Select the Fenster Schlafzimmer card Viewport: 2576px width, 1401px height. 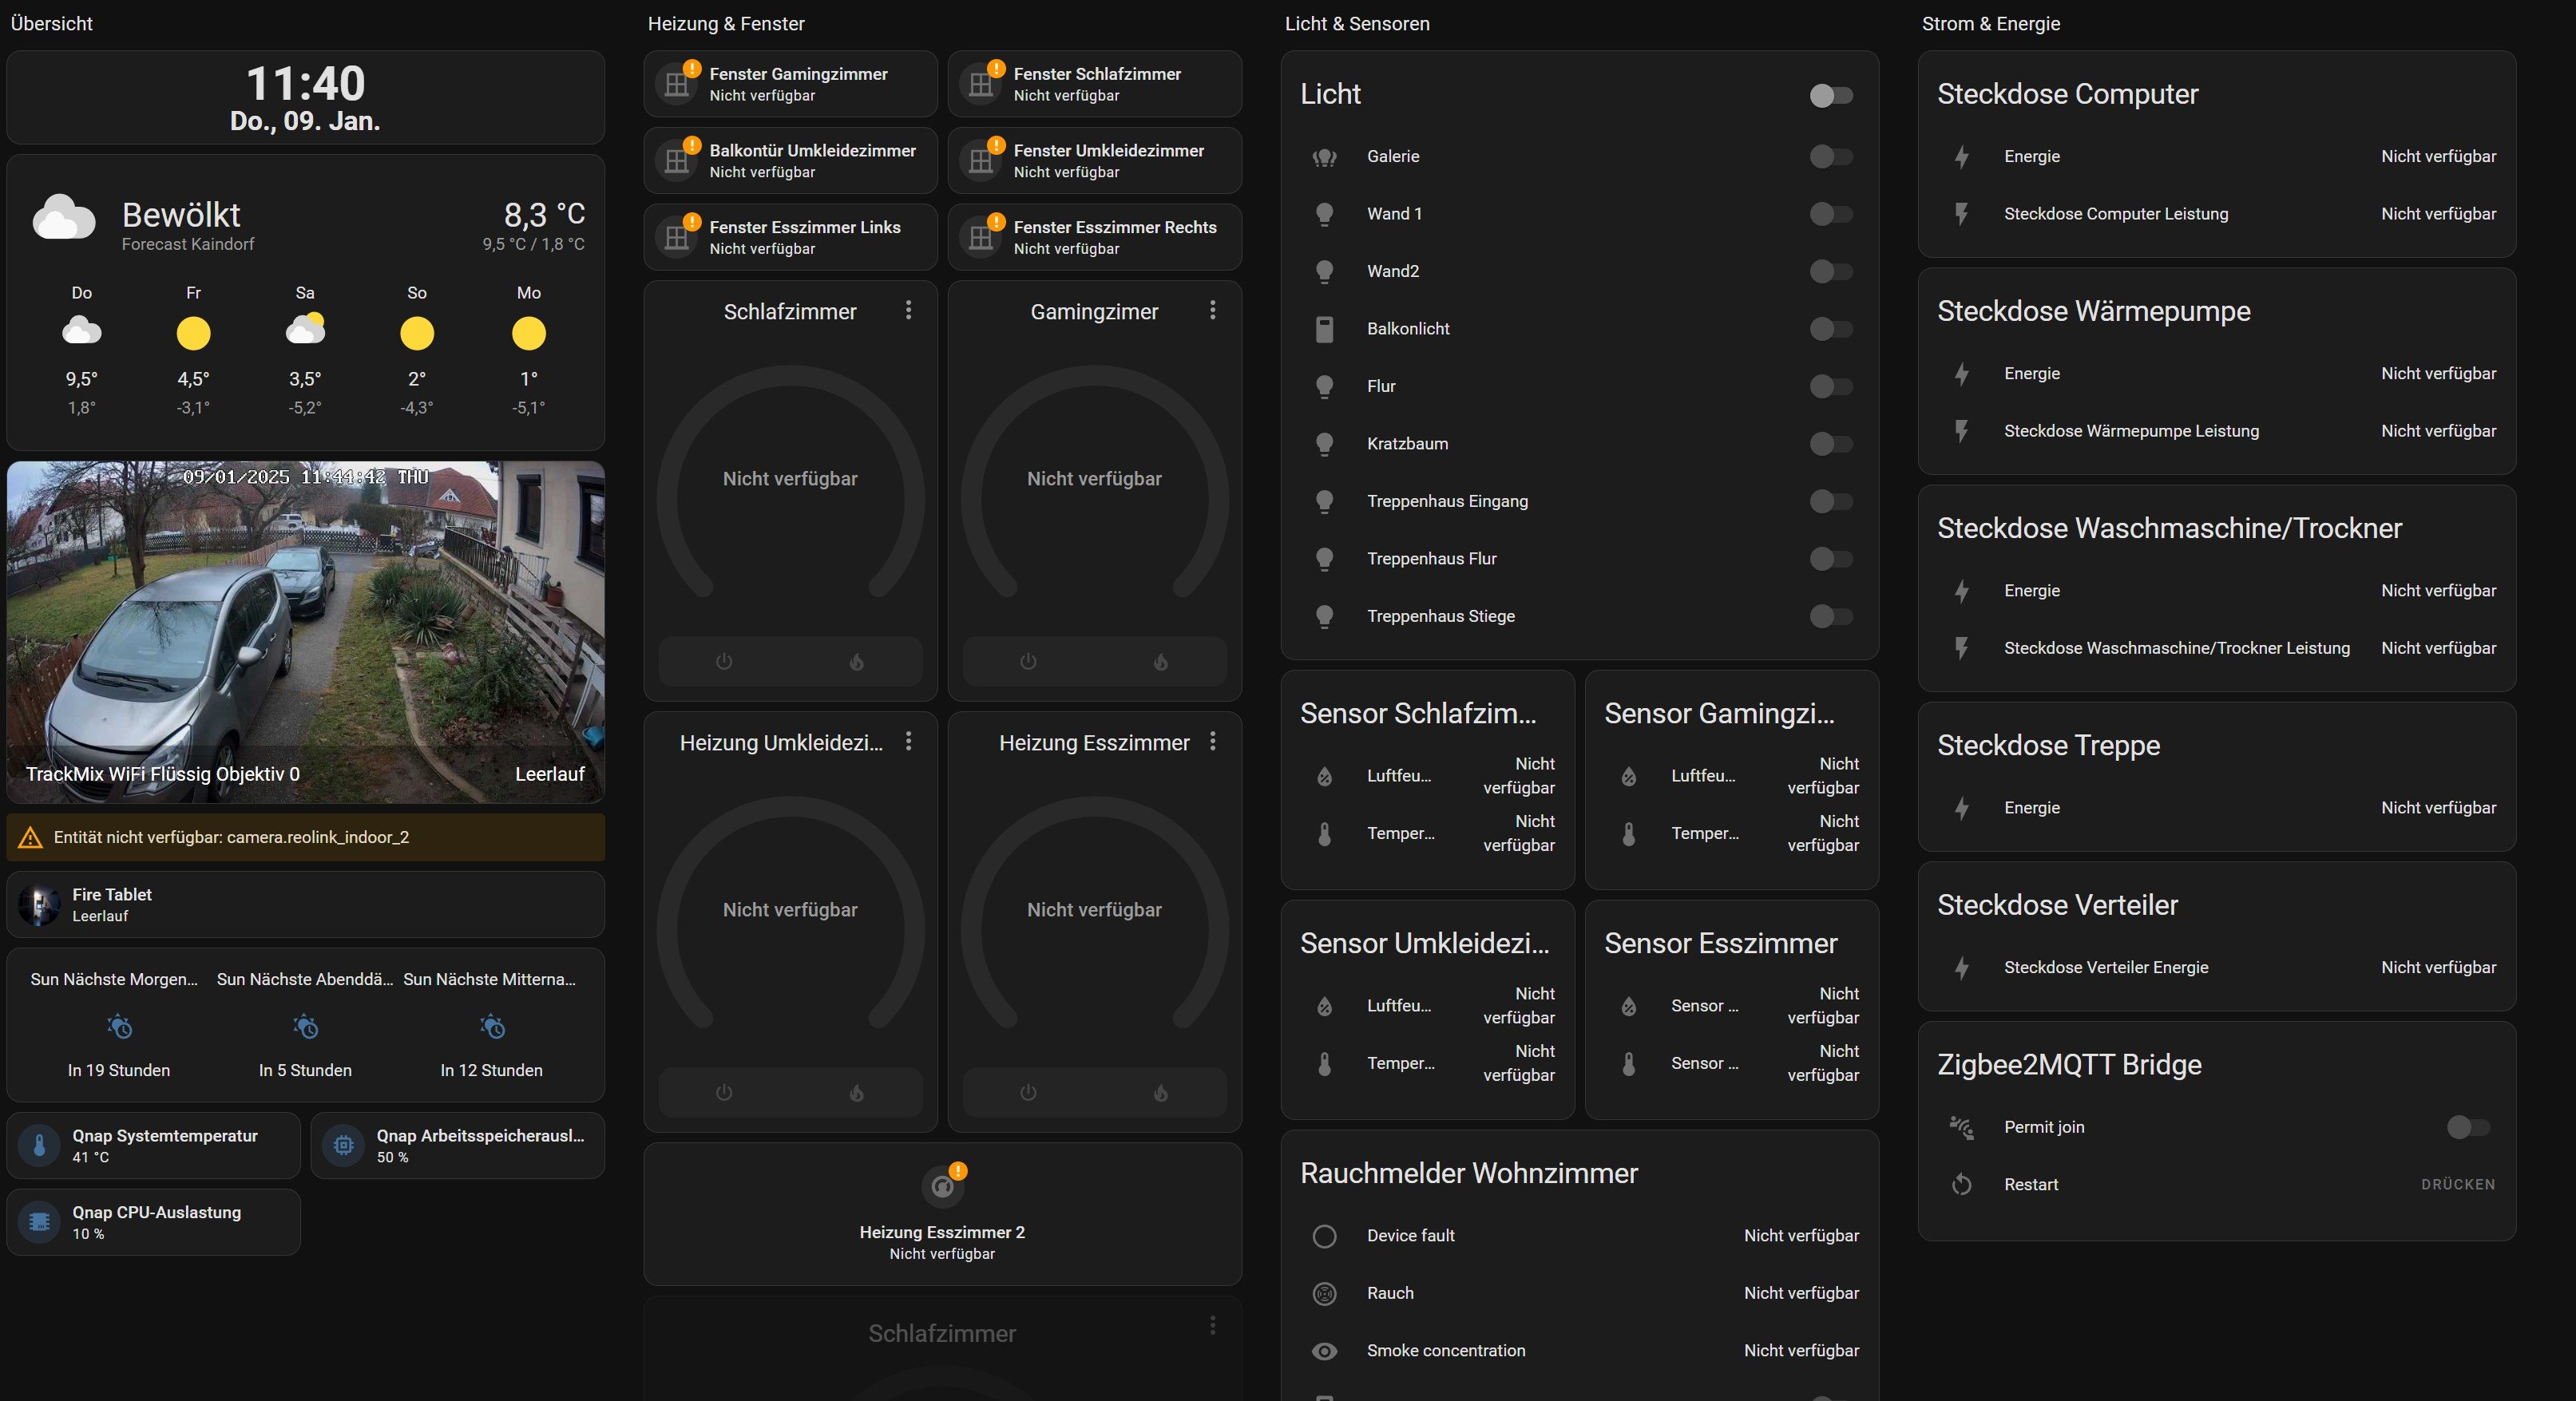pyautogui.click(x=1094, y=83)
